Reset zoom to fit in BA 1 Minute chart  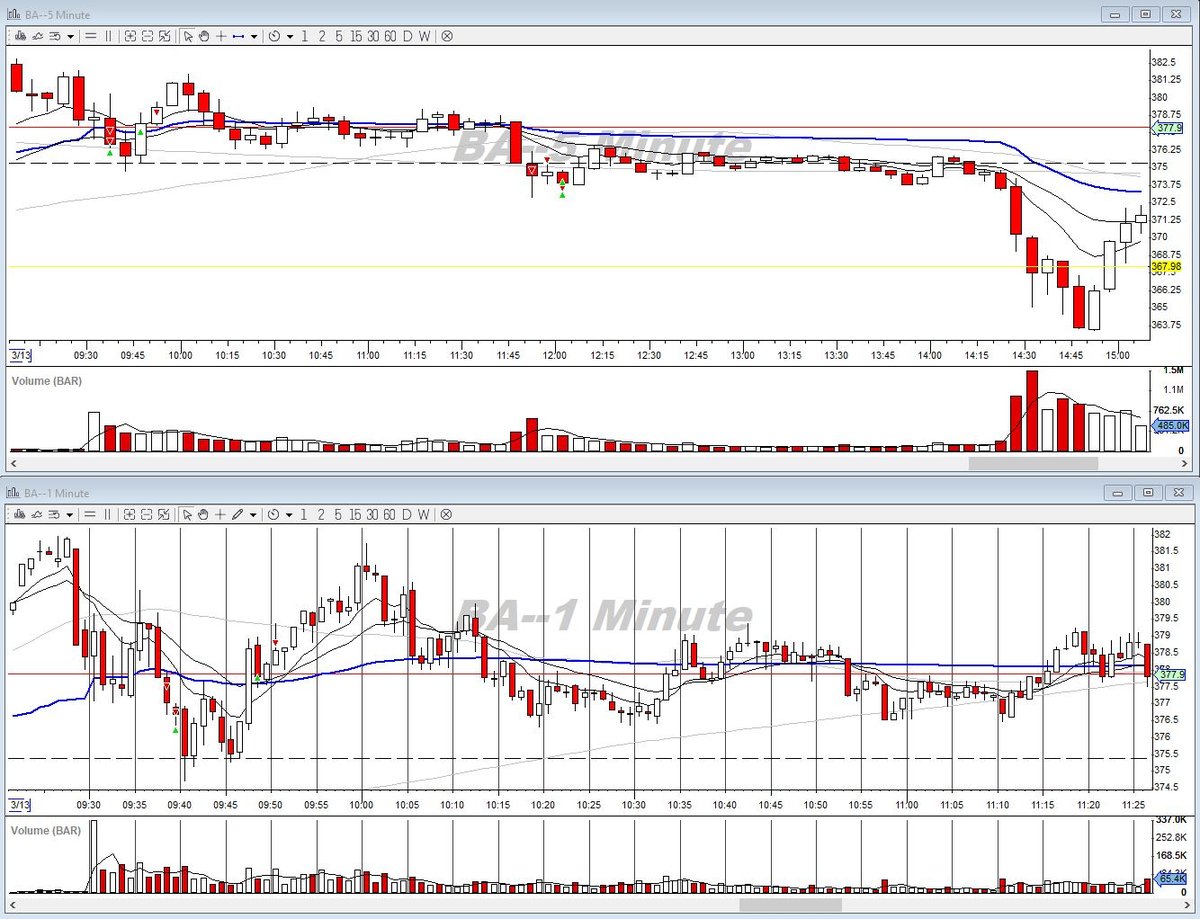coord(164,515)
